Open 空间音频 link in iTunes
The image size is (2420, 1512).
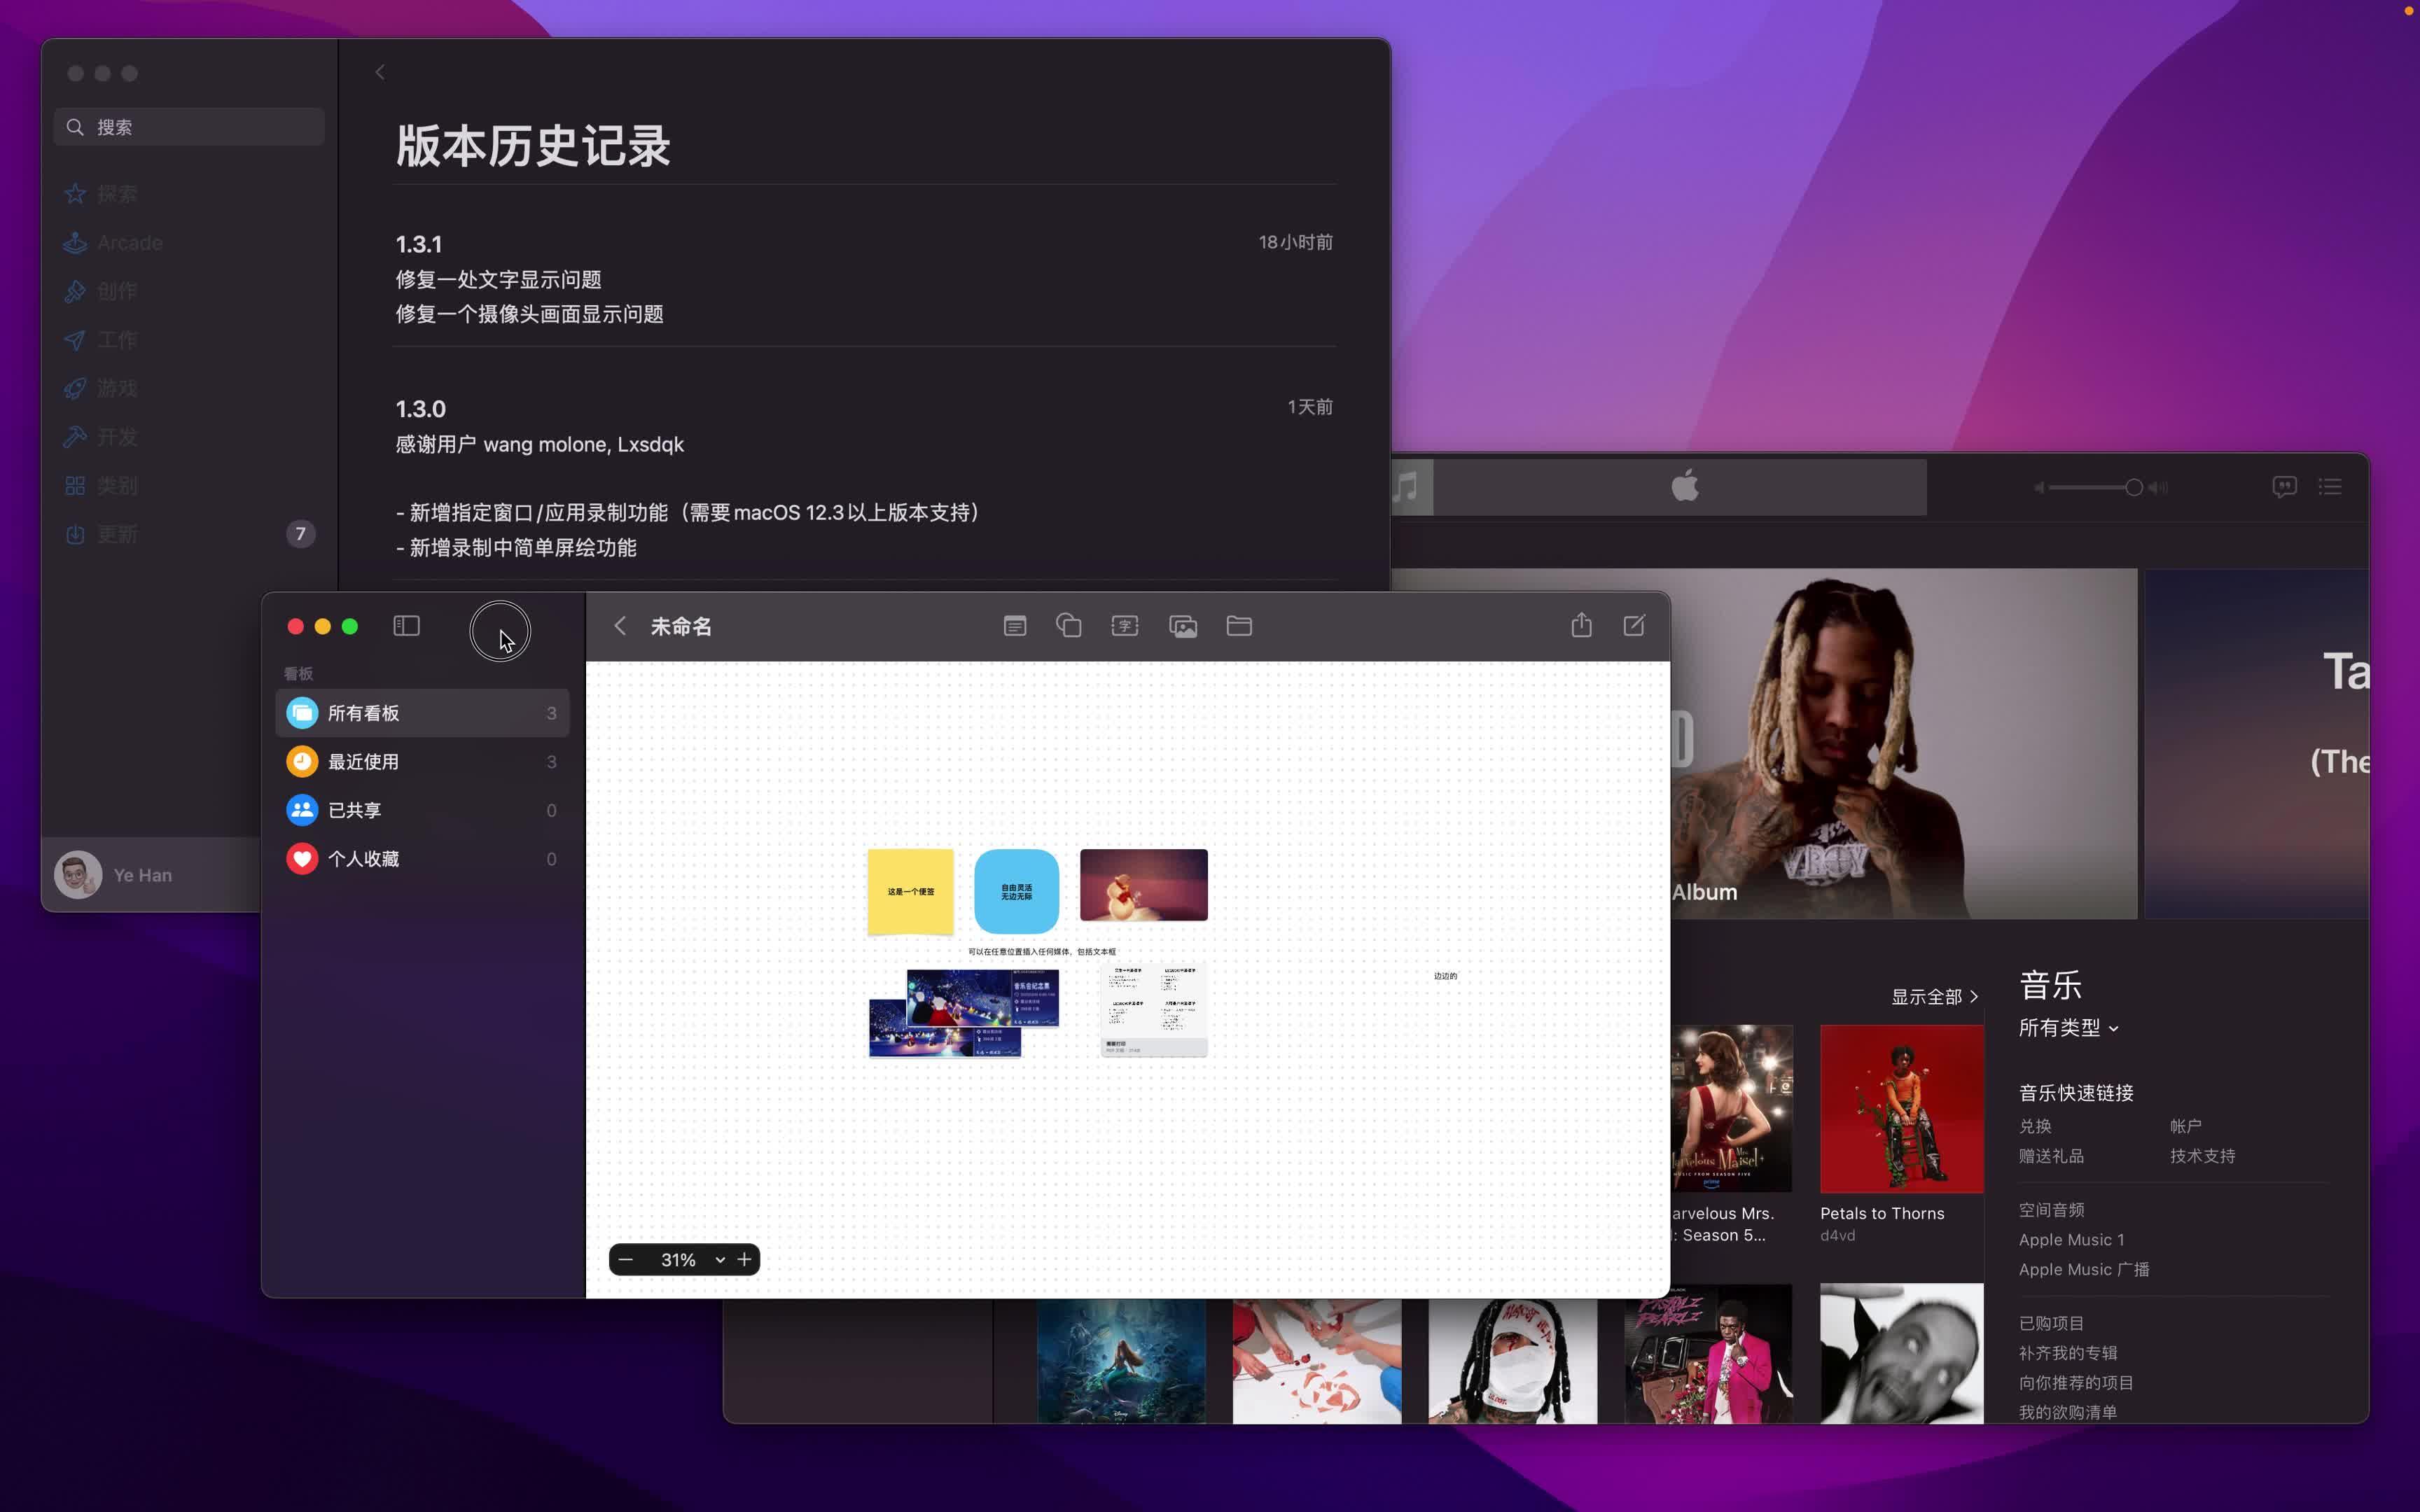tap(2051, 1210)
